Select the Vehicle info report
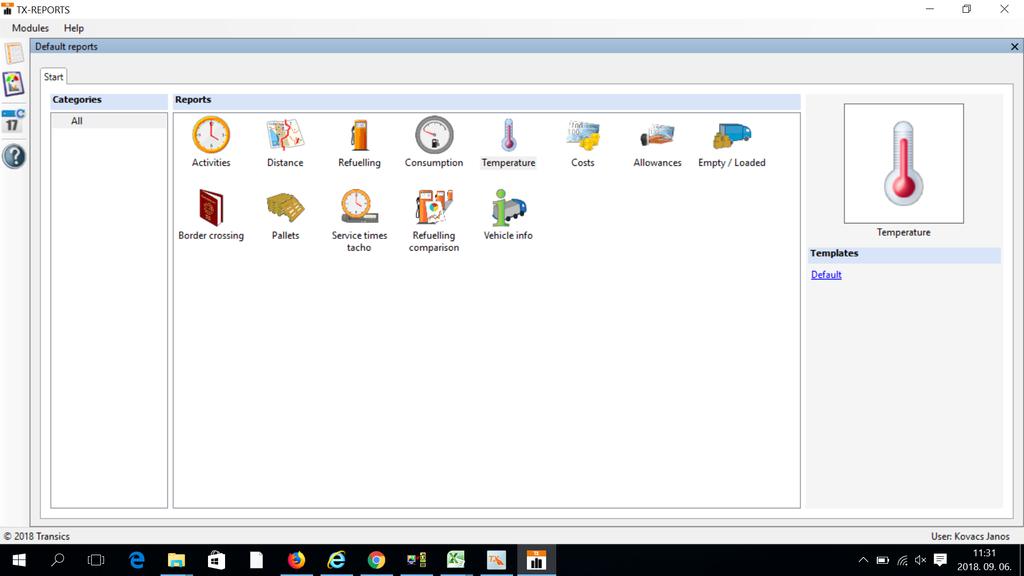Image resolution: width=1024 pixels, height=576 pixels. point(508,216)
